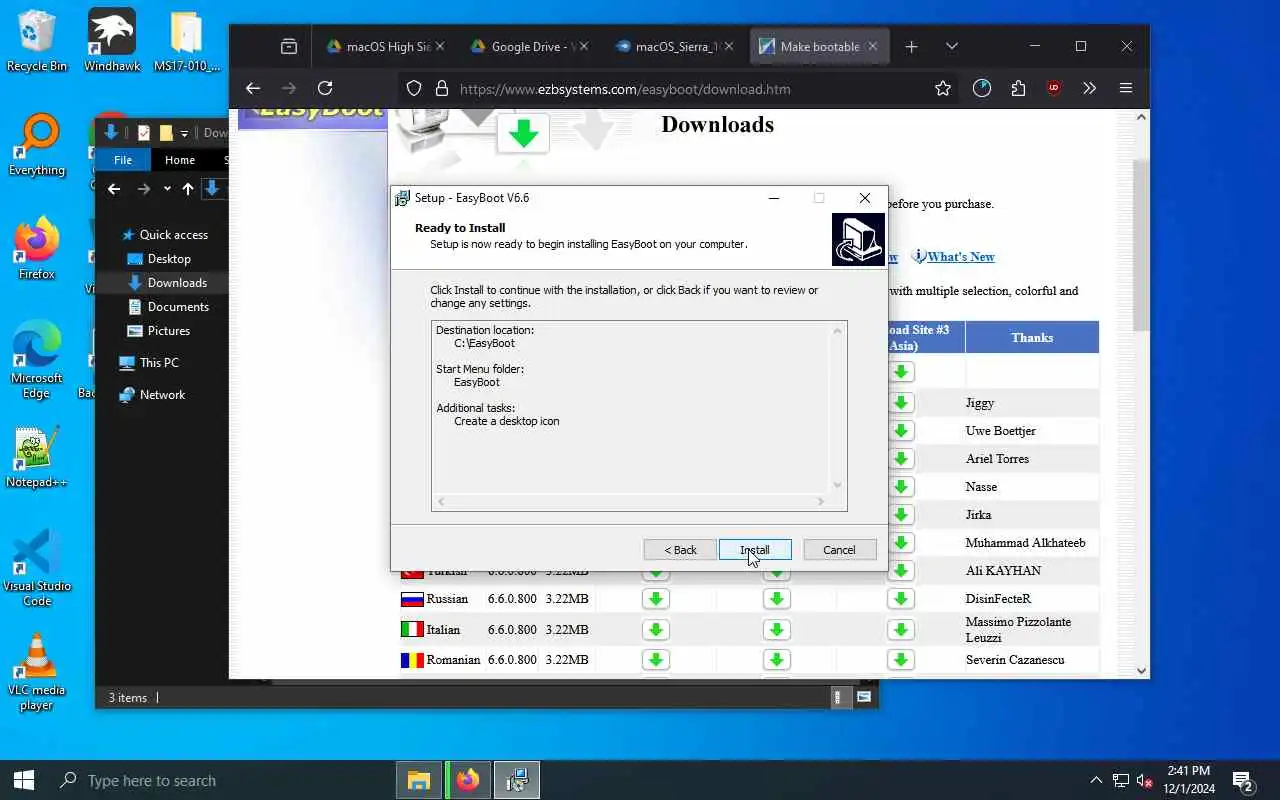Viewport: 1280px width, 800px height.
Task: Switch to macOS_Sierra tab
Action: click(x=673, y=46)
